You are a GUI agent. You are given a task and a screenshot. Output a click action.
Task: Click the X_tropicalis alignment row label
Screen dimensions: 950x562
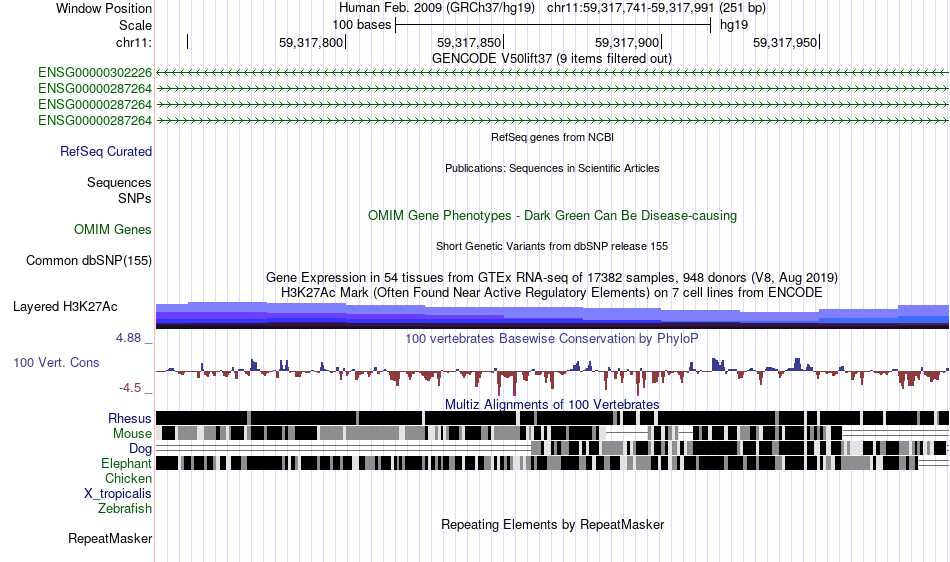118,494
